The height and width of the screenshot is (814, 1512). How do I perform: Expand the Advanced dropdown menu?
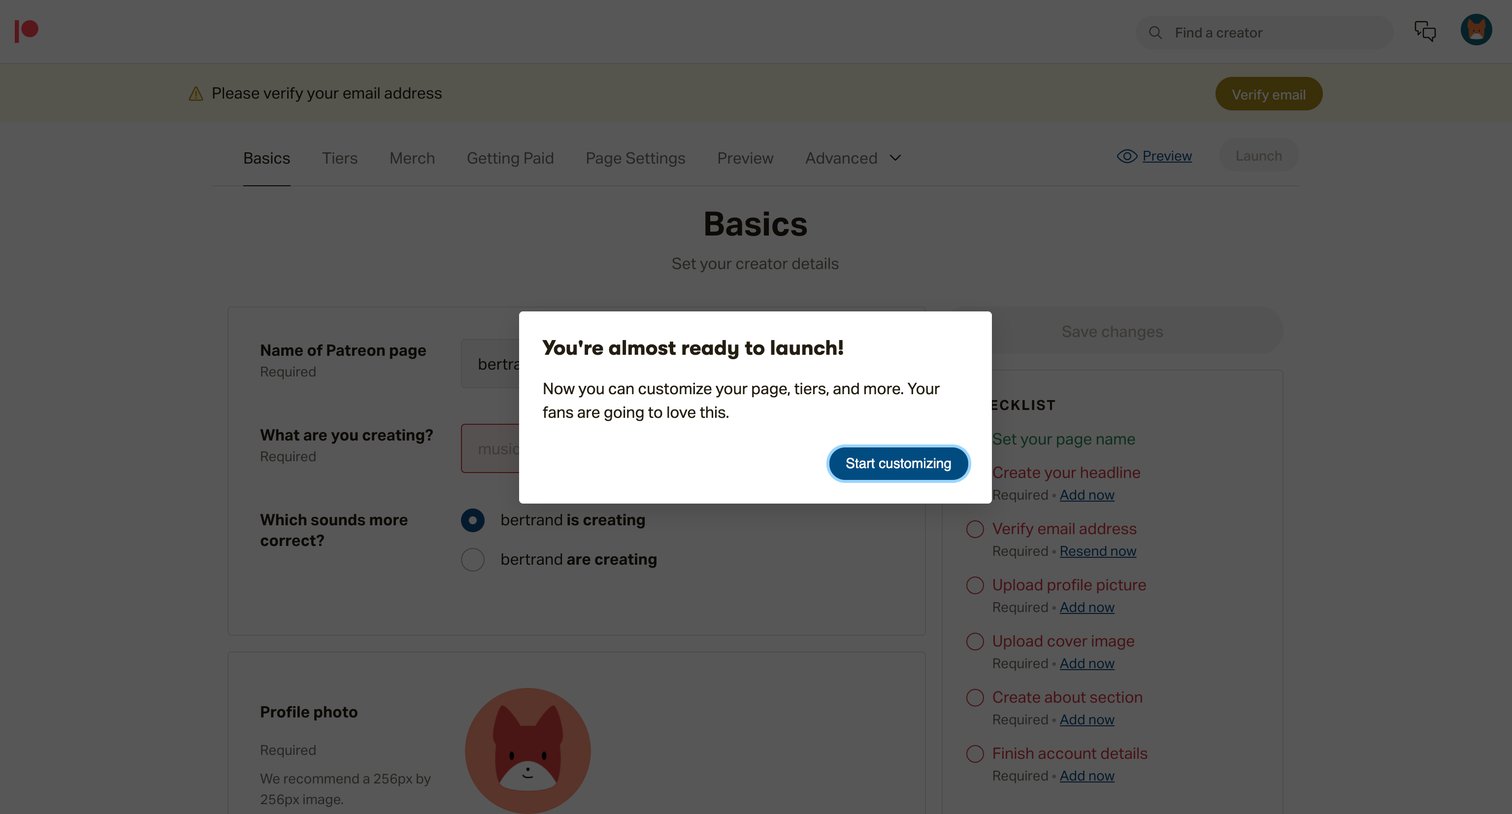pyautogui.click(x=853, y=158)
